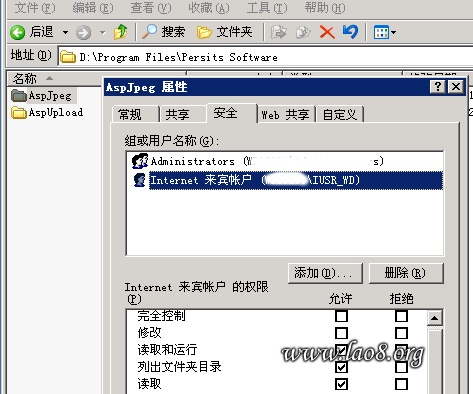Open the 文件(F) menu
The width and height of the screenshot is (473, 394).
35,8
